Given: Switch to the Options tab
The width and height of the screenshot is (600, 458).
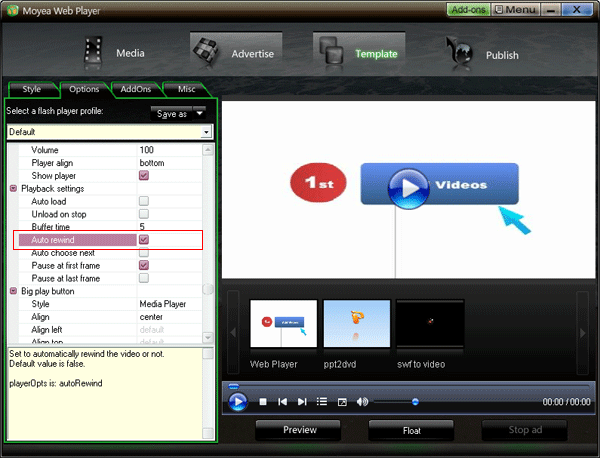Looking at the screenshot, I should (84, 89).
